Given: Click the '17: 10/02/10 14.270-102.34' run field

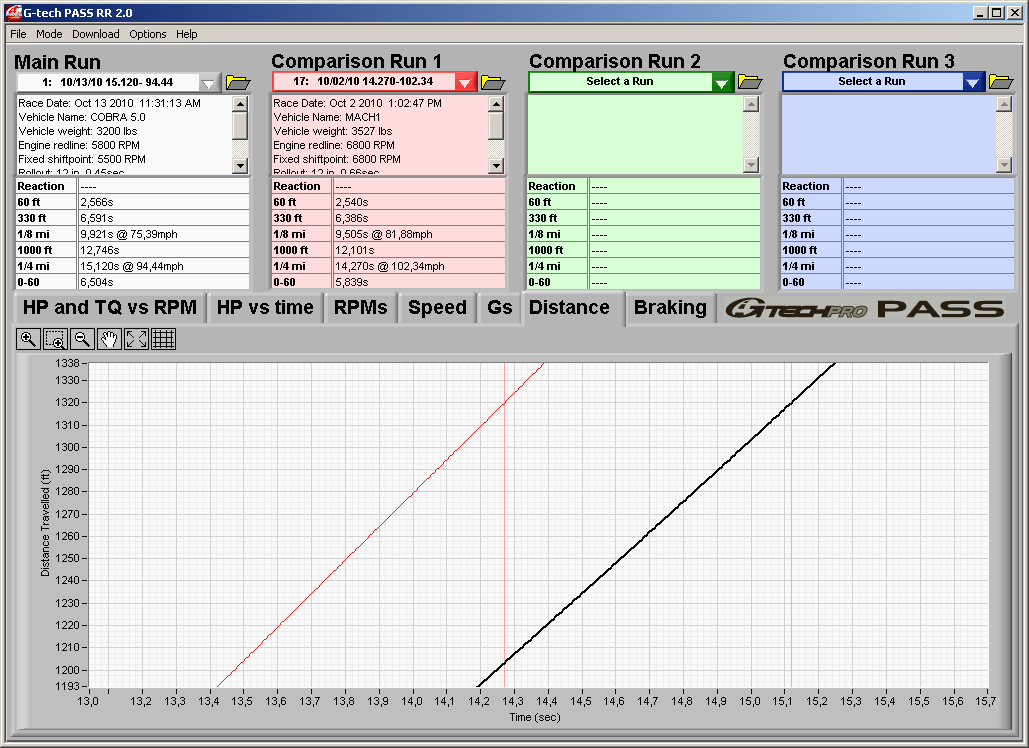Looking at the screenshot, I should pos(364,81).
